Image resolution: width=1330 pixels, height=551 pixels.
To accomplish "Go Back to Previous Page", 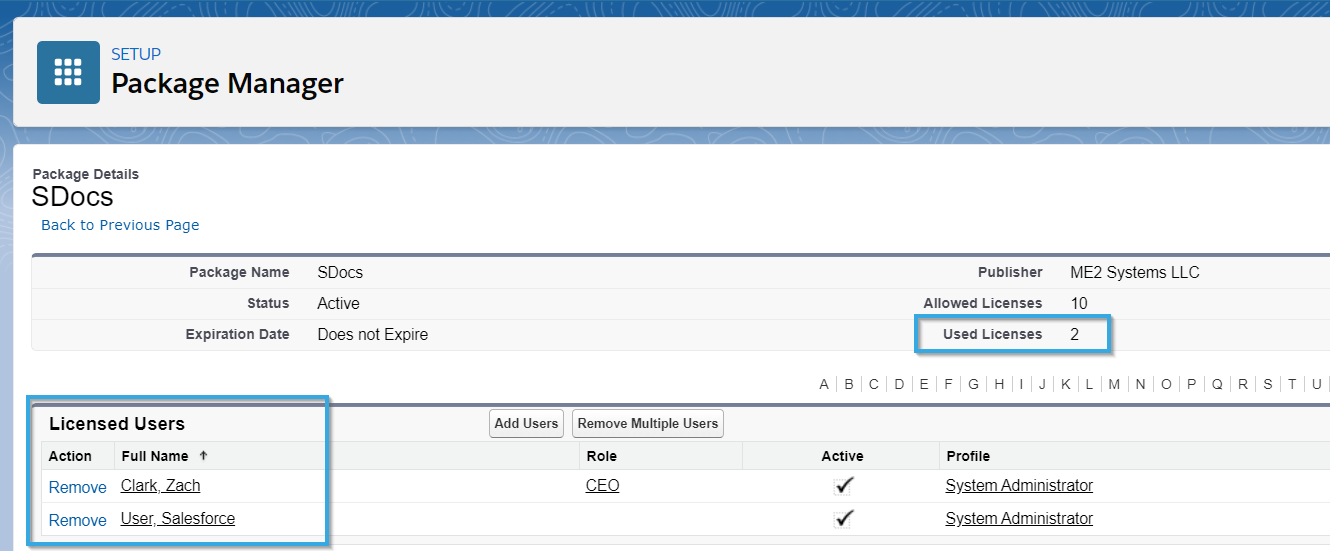I will [x=120, y=225].
